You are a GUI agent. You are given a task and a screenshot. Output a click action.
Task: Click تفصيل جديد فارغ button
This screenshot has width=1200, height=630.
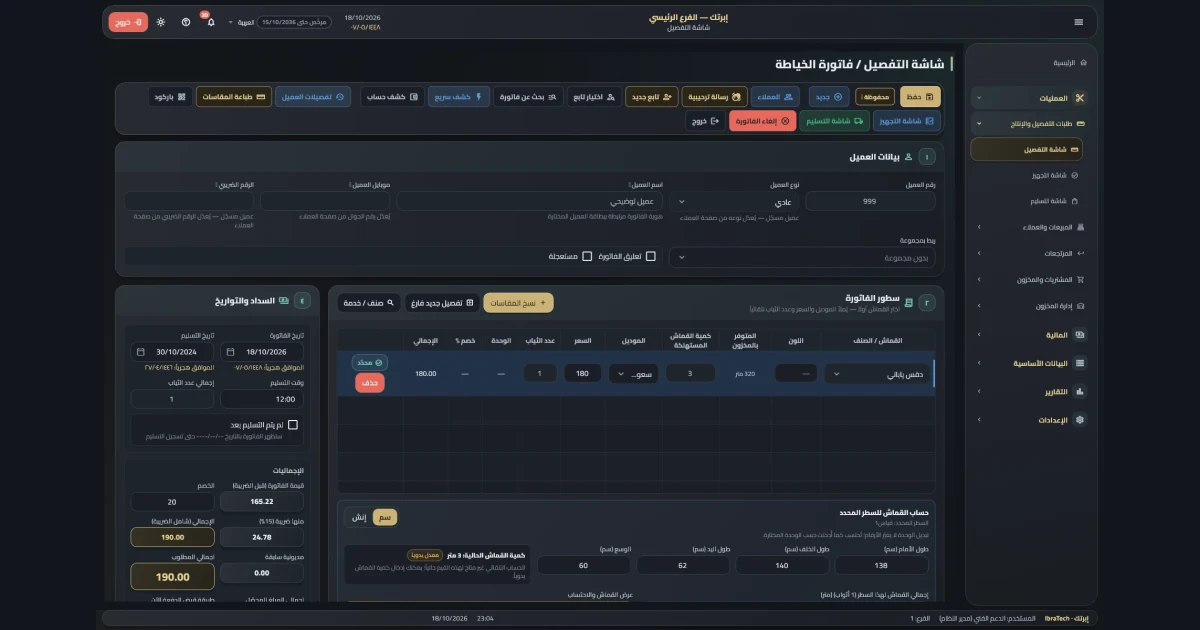point(441,302)
